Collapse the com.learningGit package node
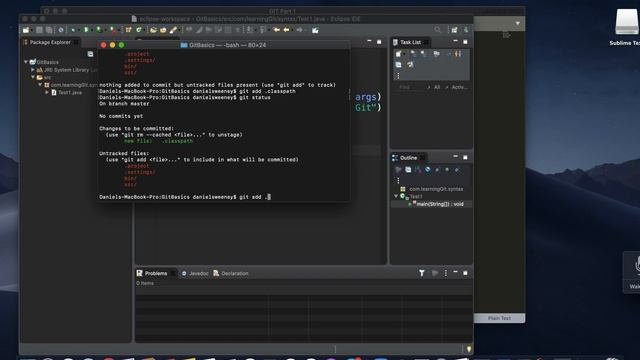640x360 pixels. click(x=40, y=85)
